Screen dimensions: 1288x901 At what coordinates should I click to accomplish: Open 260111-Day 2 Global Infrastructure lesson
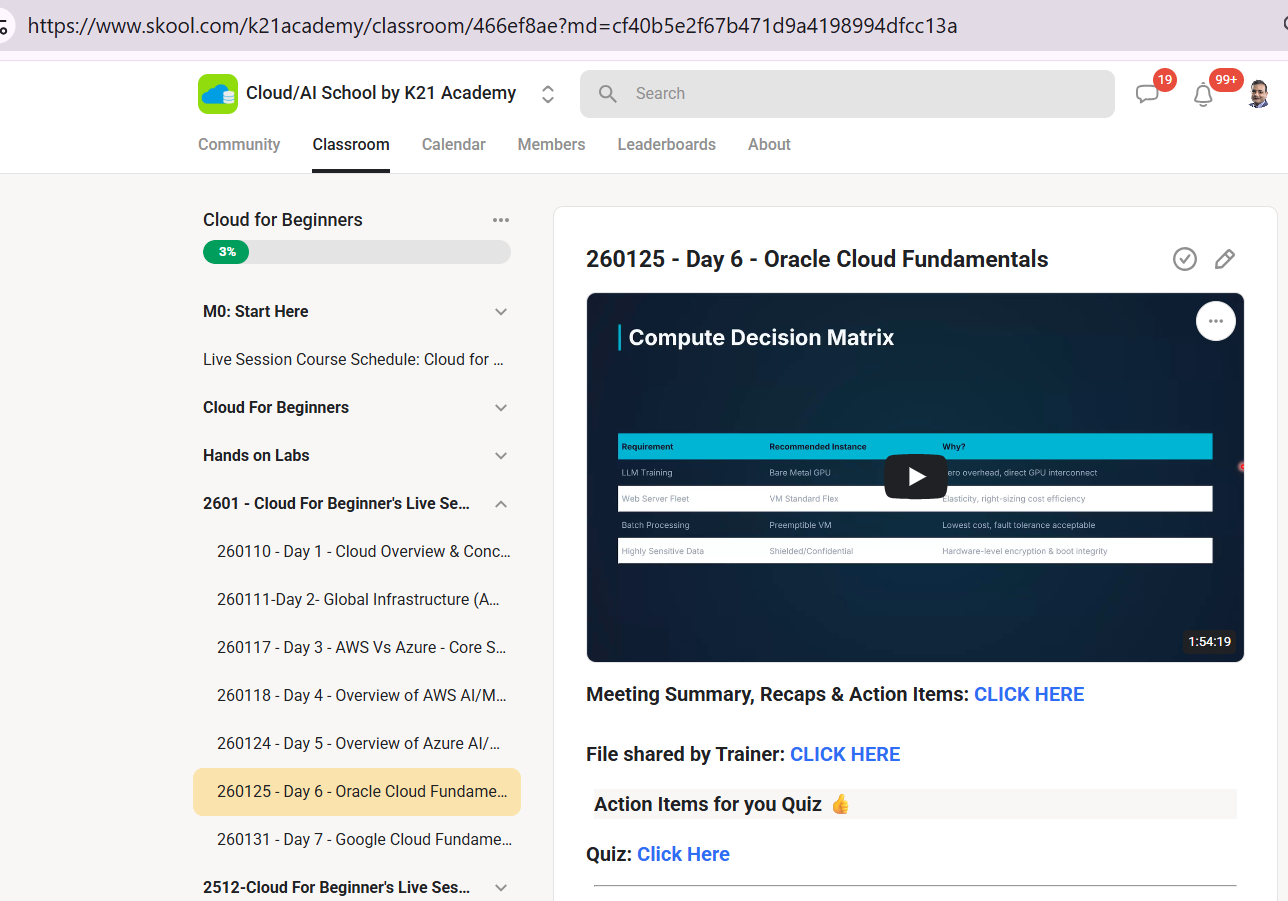[357, 600]
